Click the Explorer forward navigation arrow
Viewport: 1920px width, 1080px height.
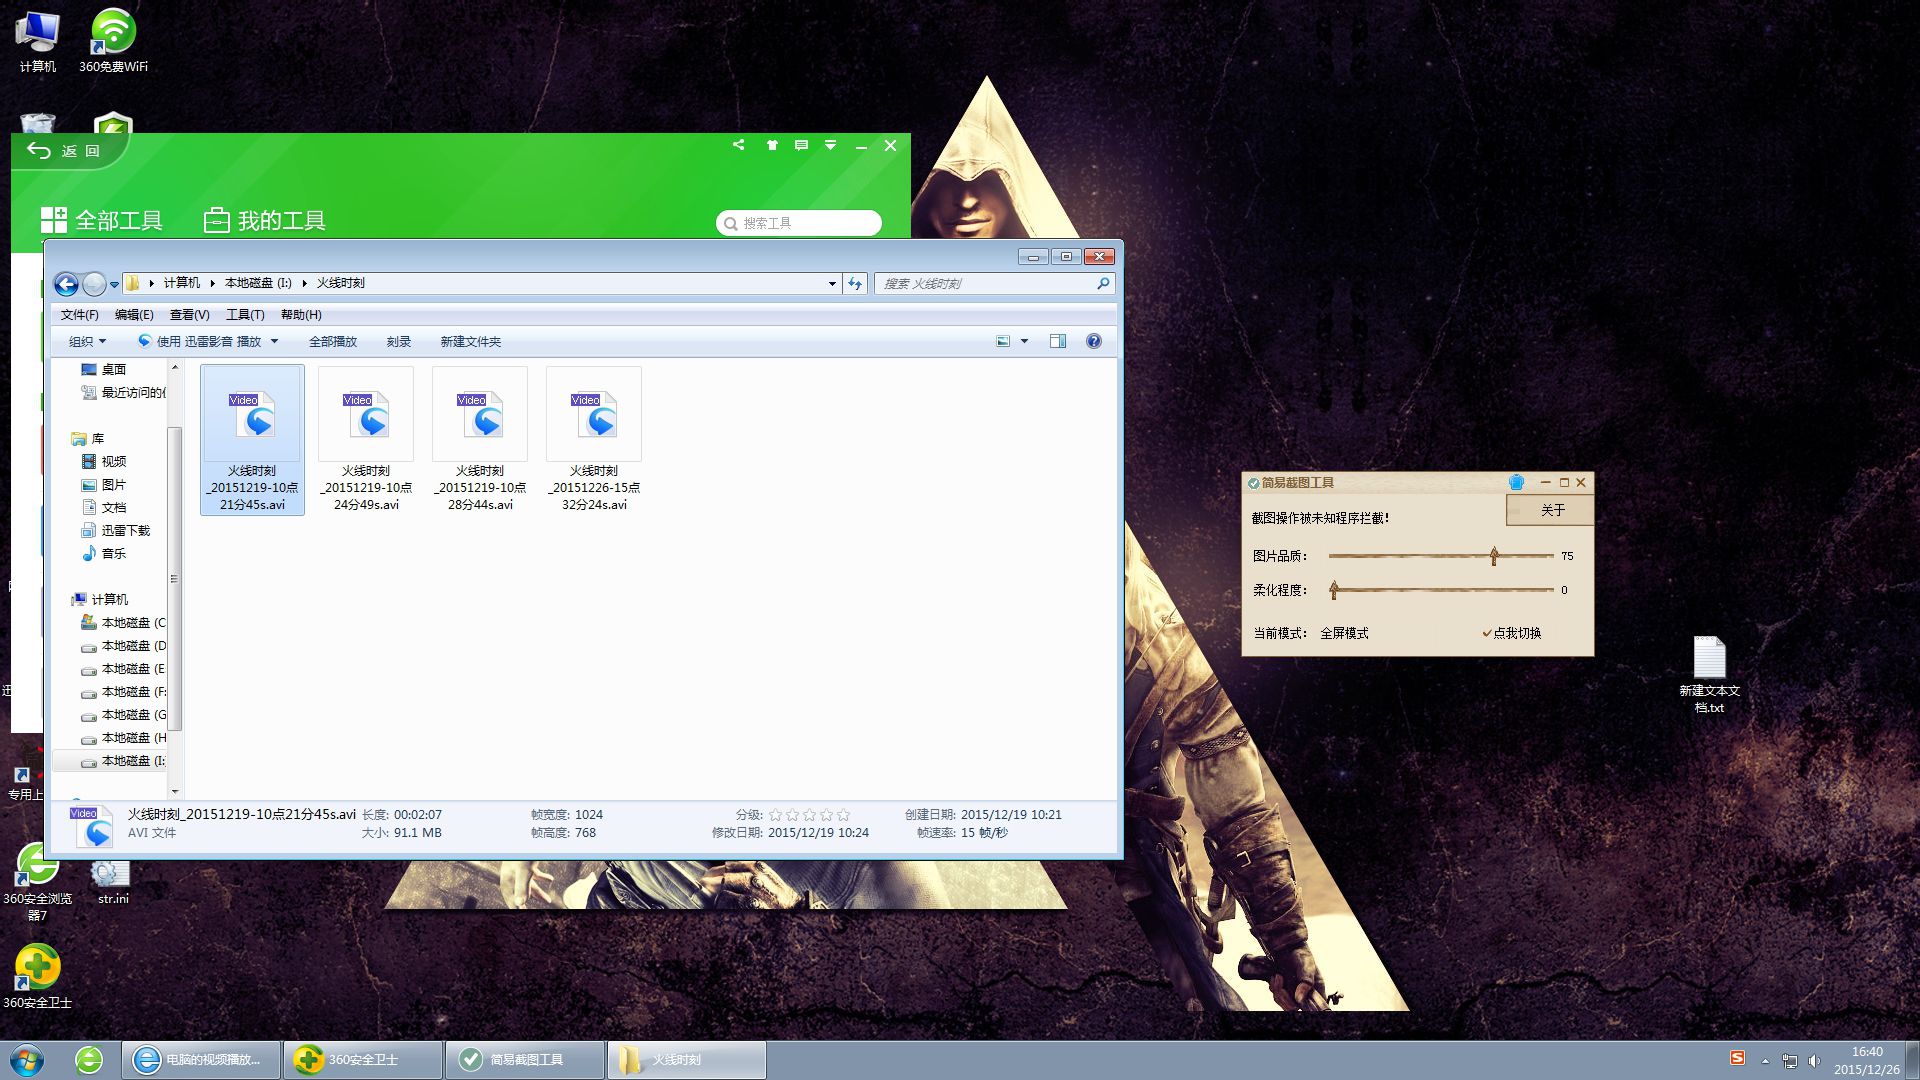point(94,284)
